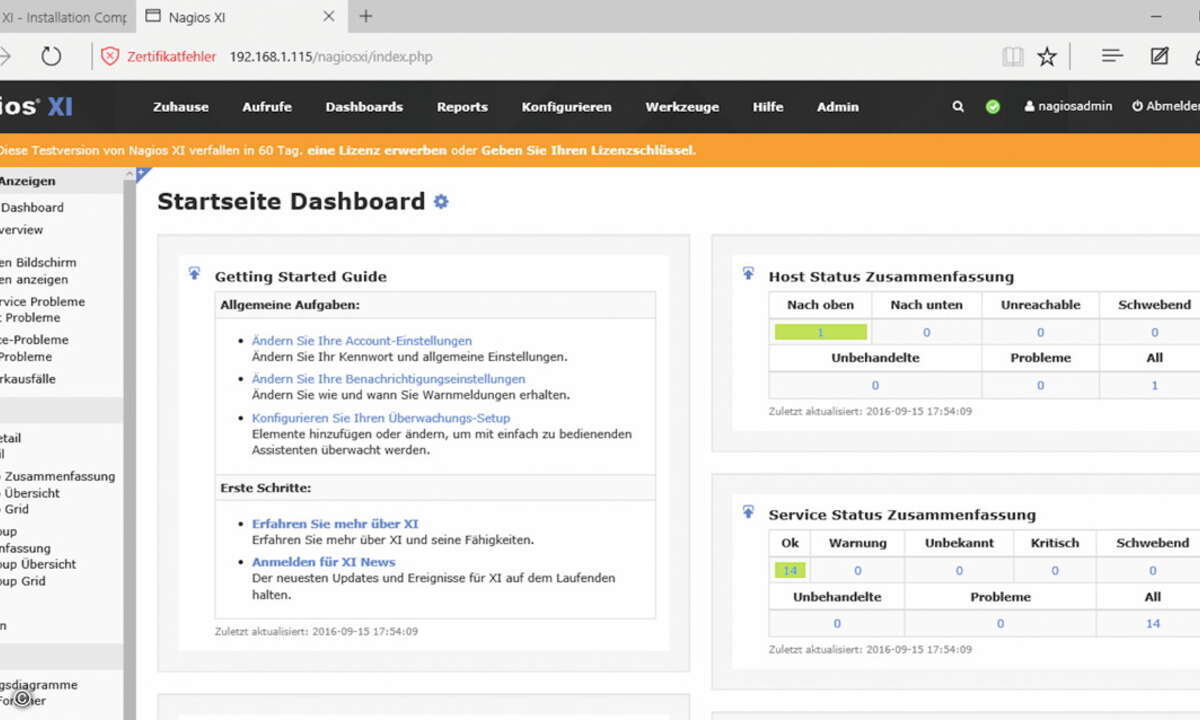Open the reading view book icon
The height and width of the screenshot is (720, 1200).
(1013, 57)
